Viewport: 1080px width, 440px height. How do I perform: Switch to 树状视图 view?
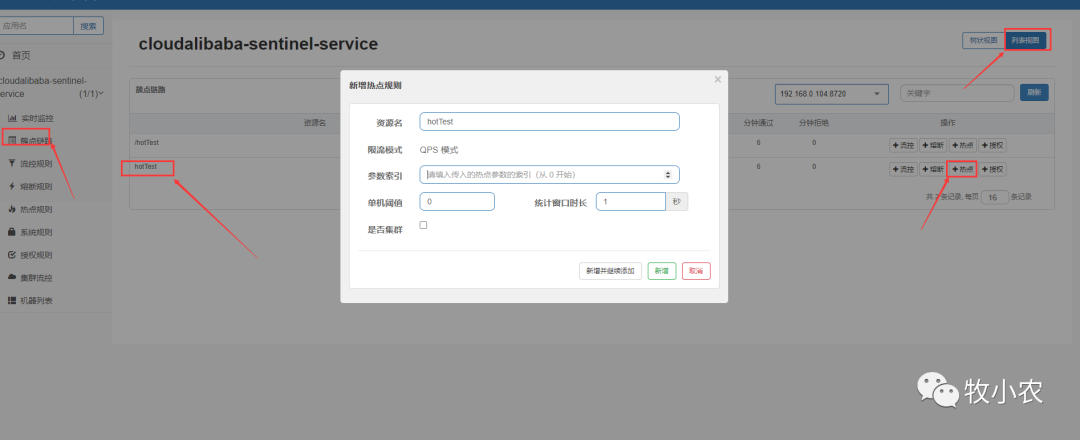pyautogui.click(x=983, y=41)
